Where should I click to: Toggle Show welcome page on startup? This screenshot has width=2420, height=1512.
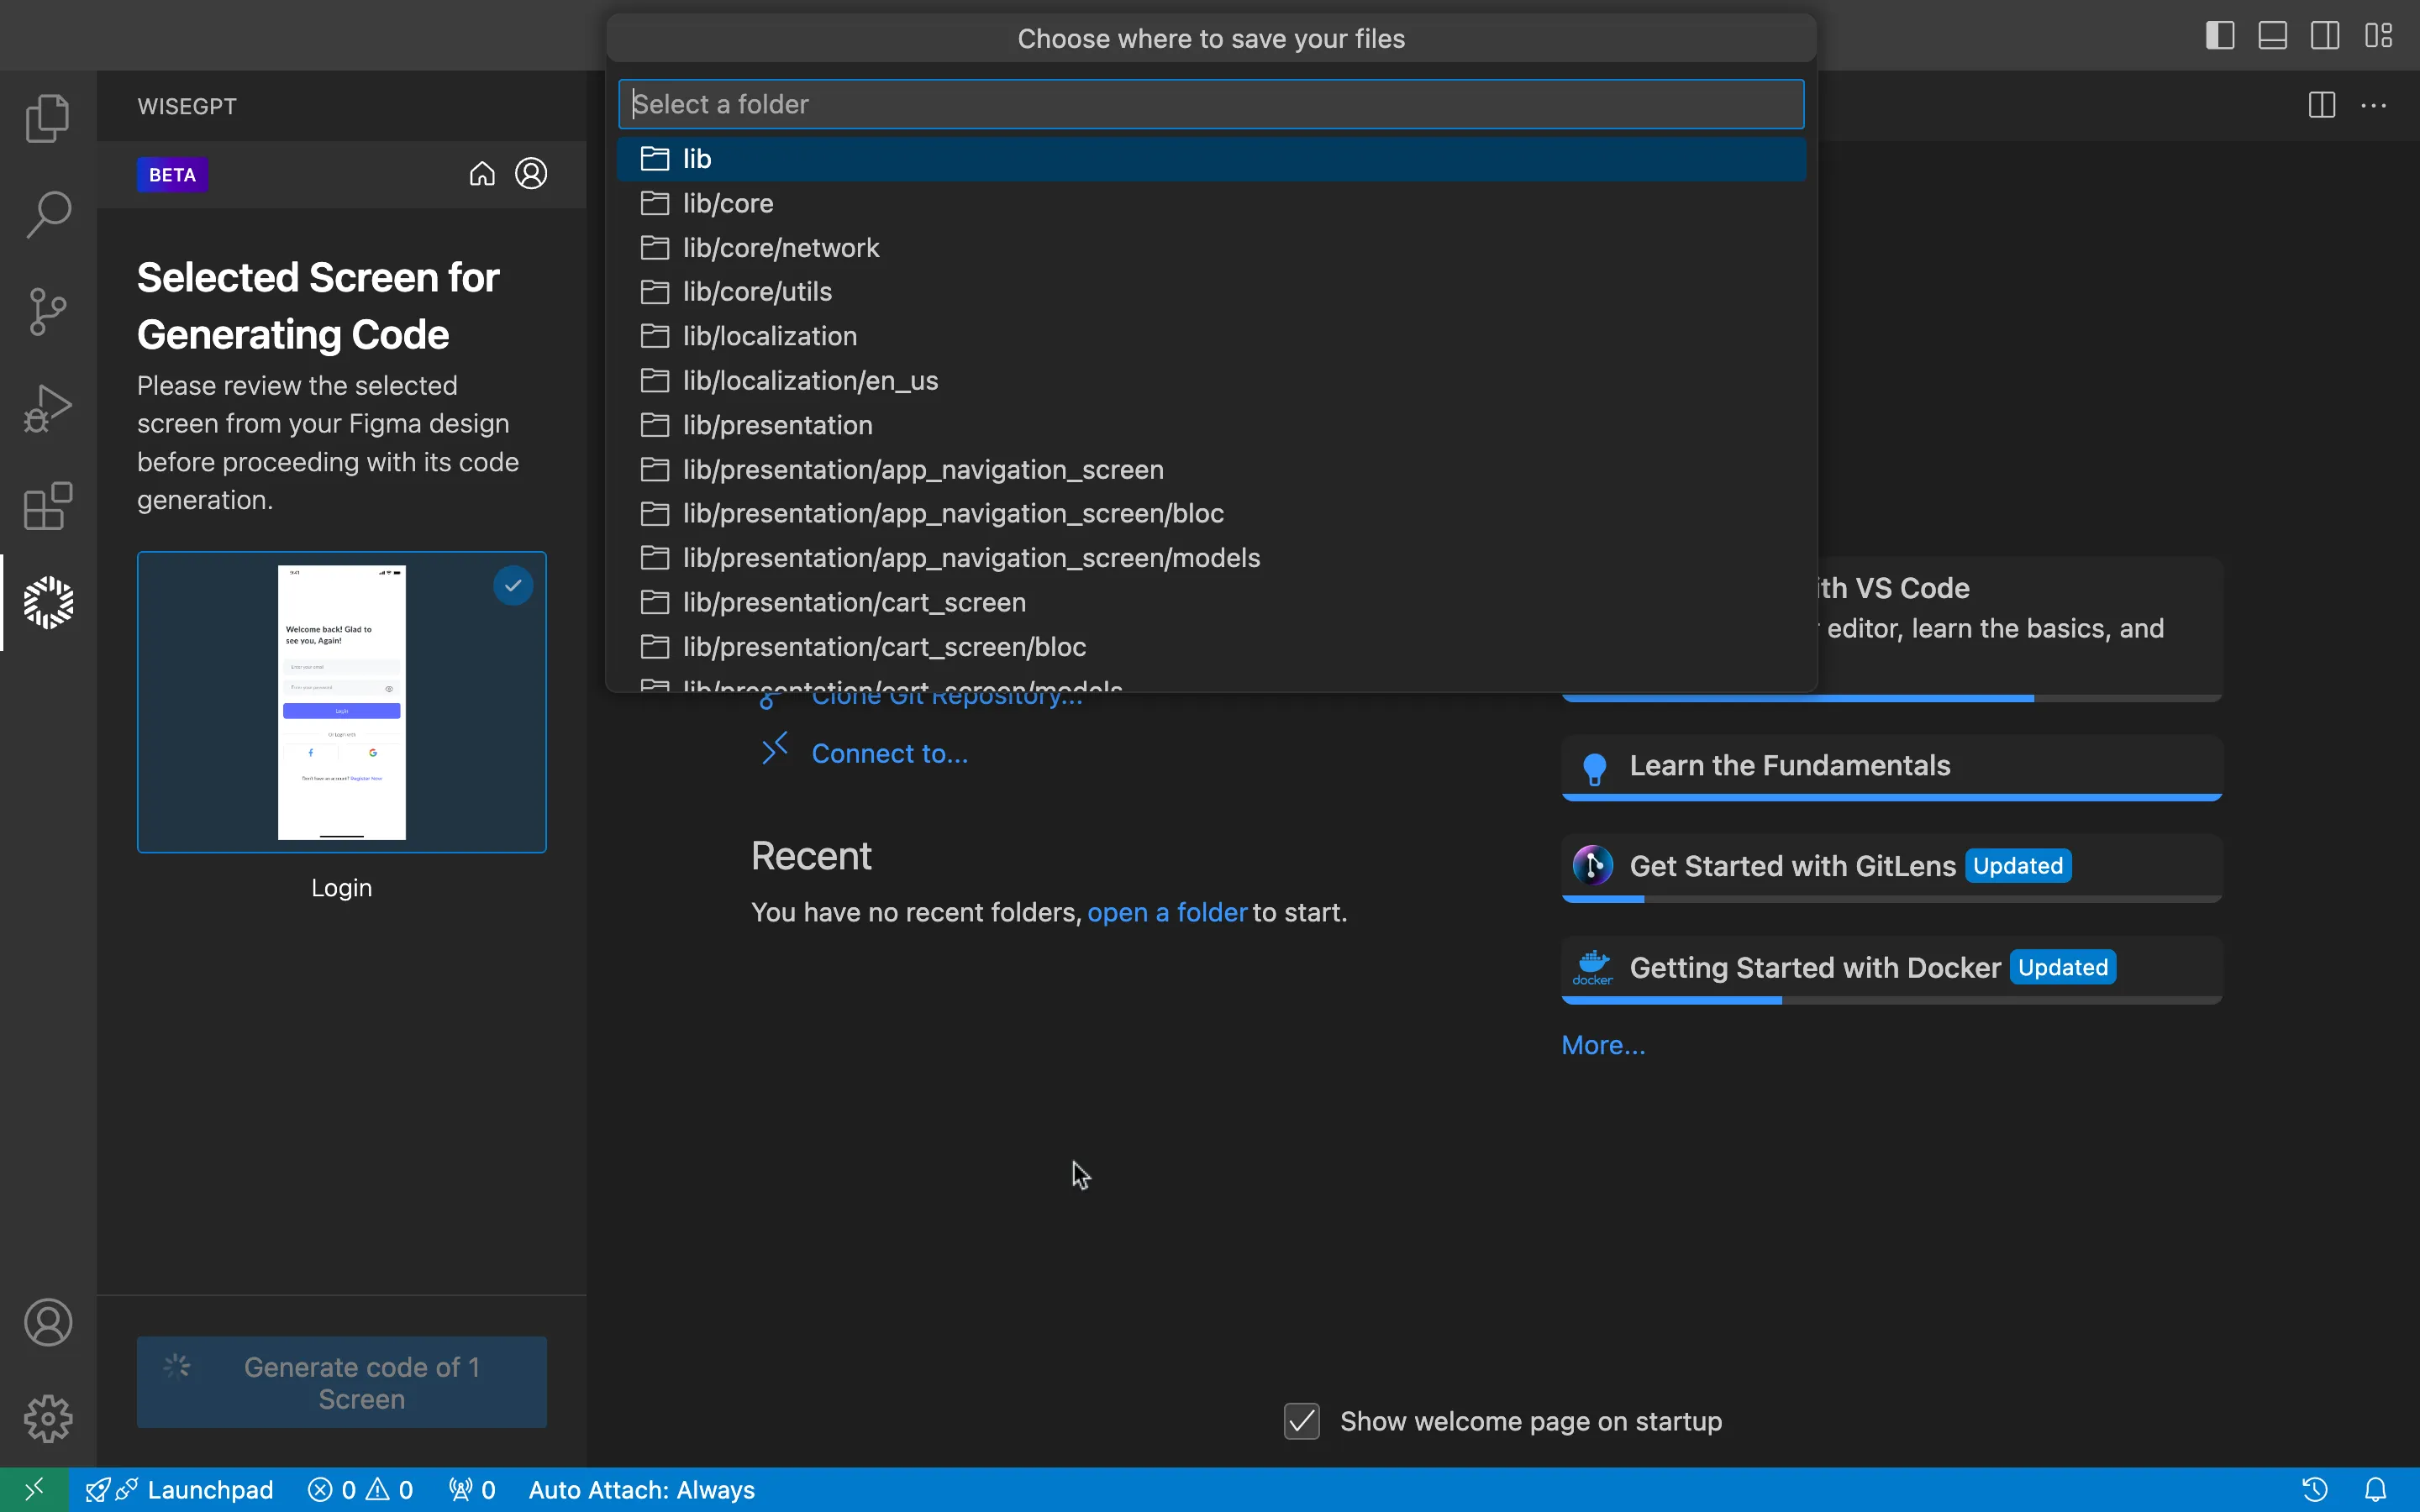click(1302, 1420)
